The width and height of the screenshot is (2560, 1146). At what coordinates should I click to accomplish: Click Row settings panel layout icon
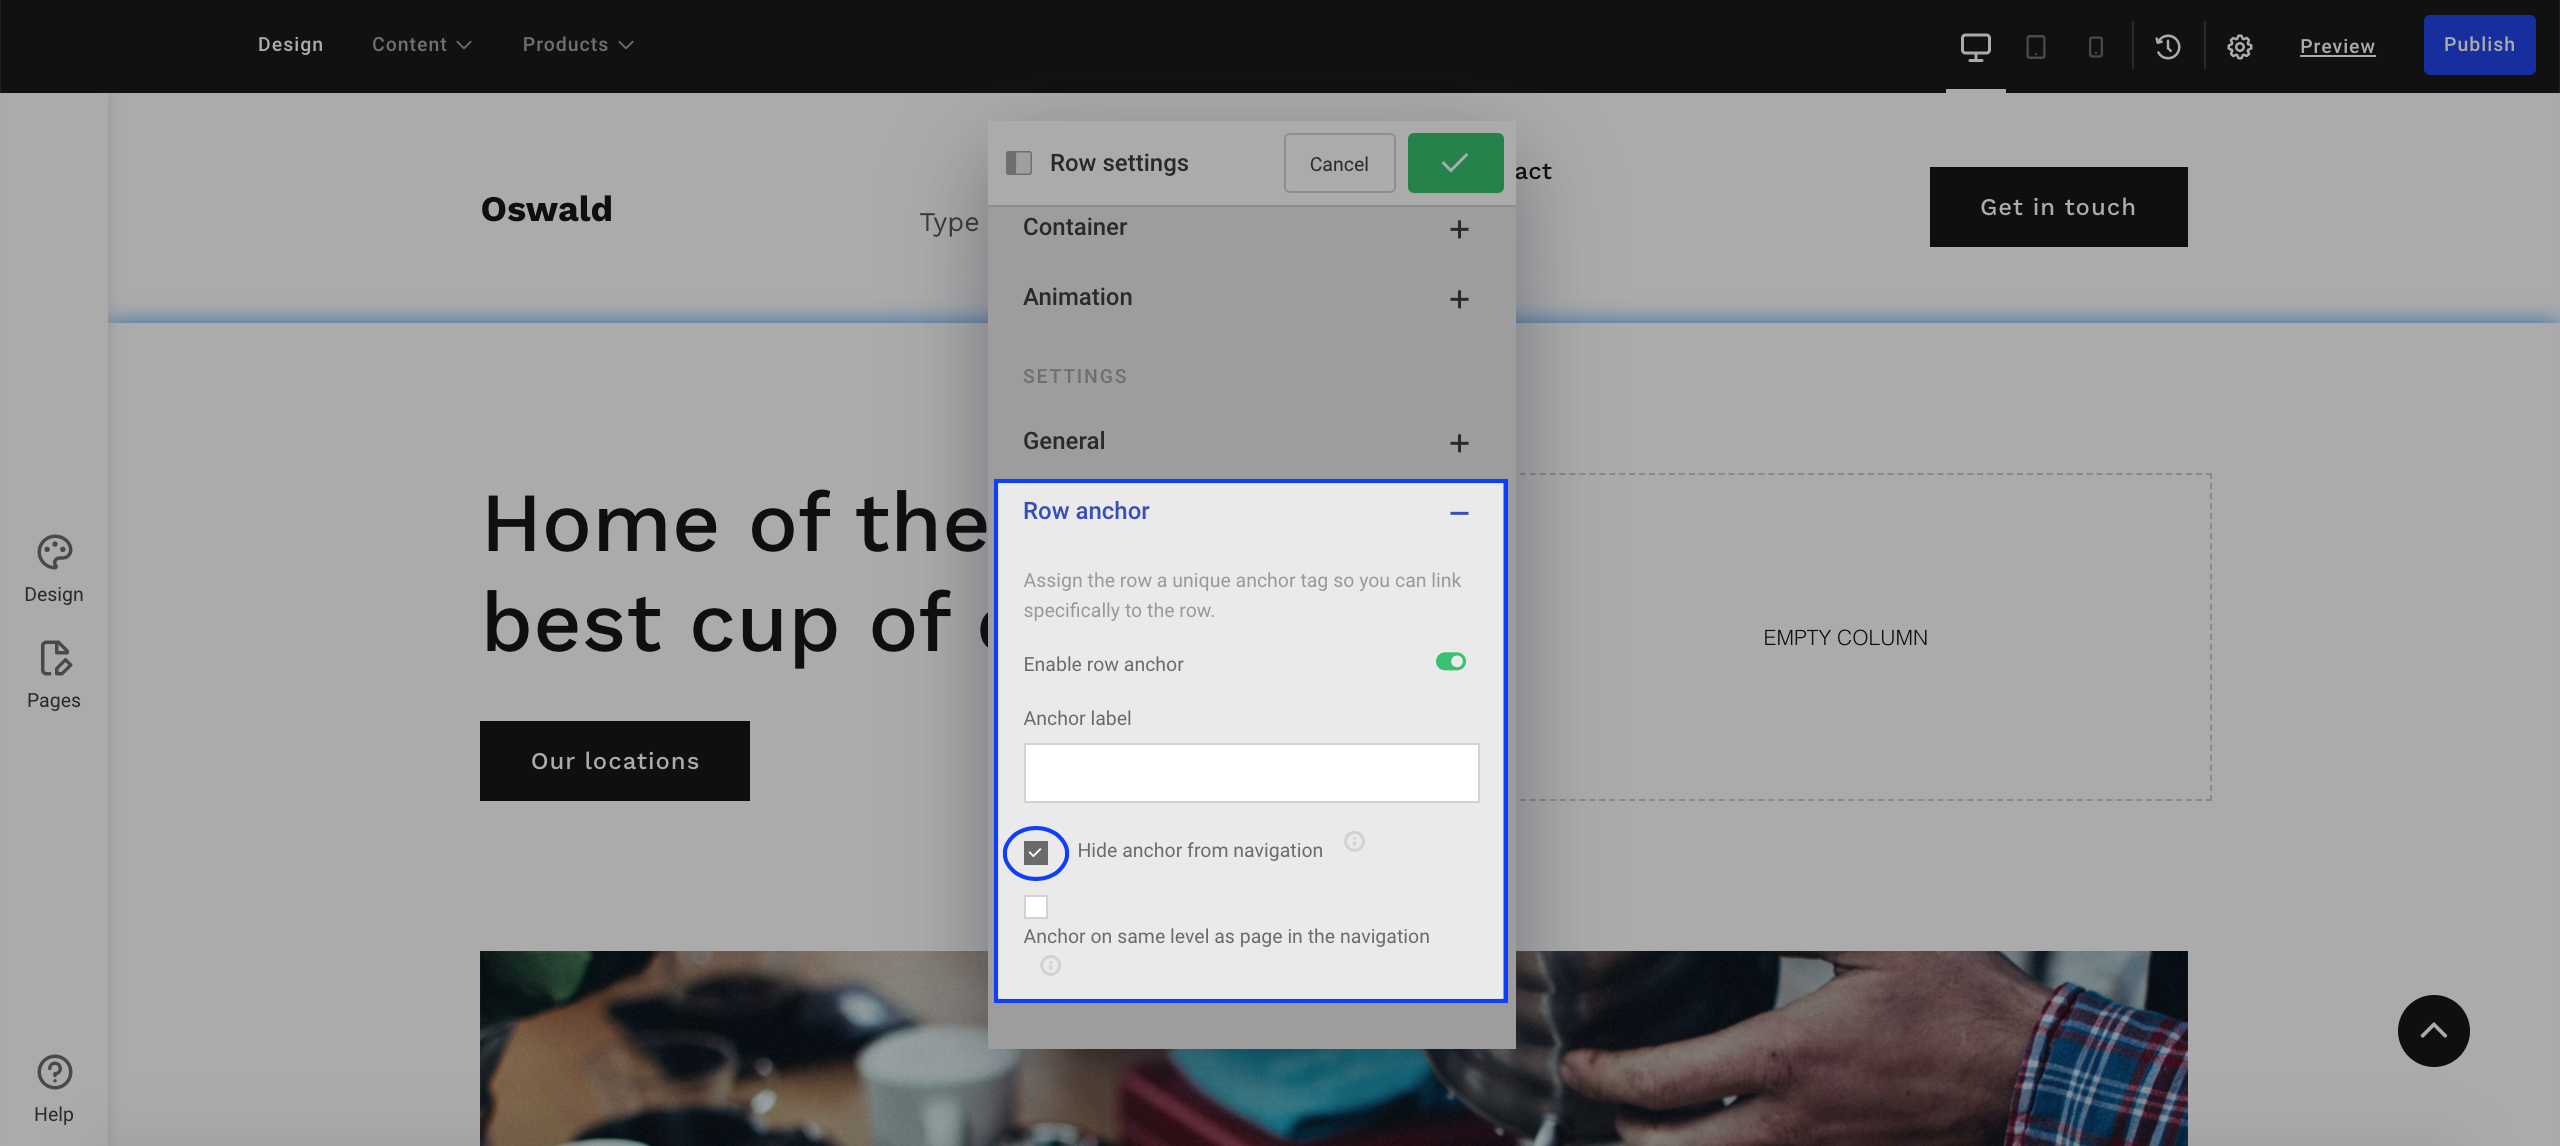tap(1018, 163)
